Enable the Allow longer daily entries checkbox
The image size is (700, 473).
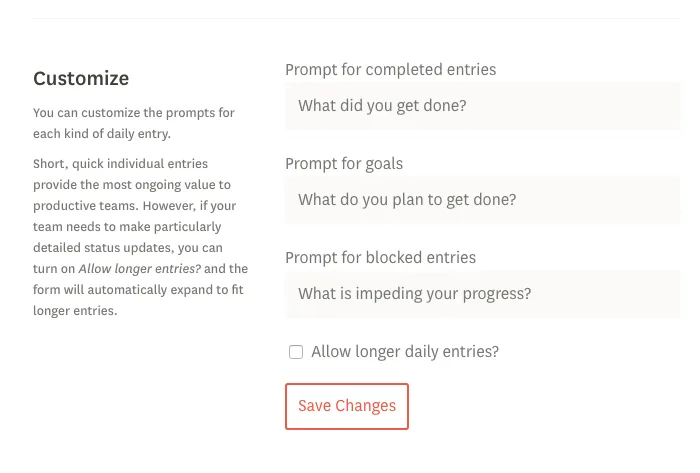click(296, 352)
